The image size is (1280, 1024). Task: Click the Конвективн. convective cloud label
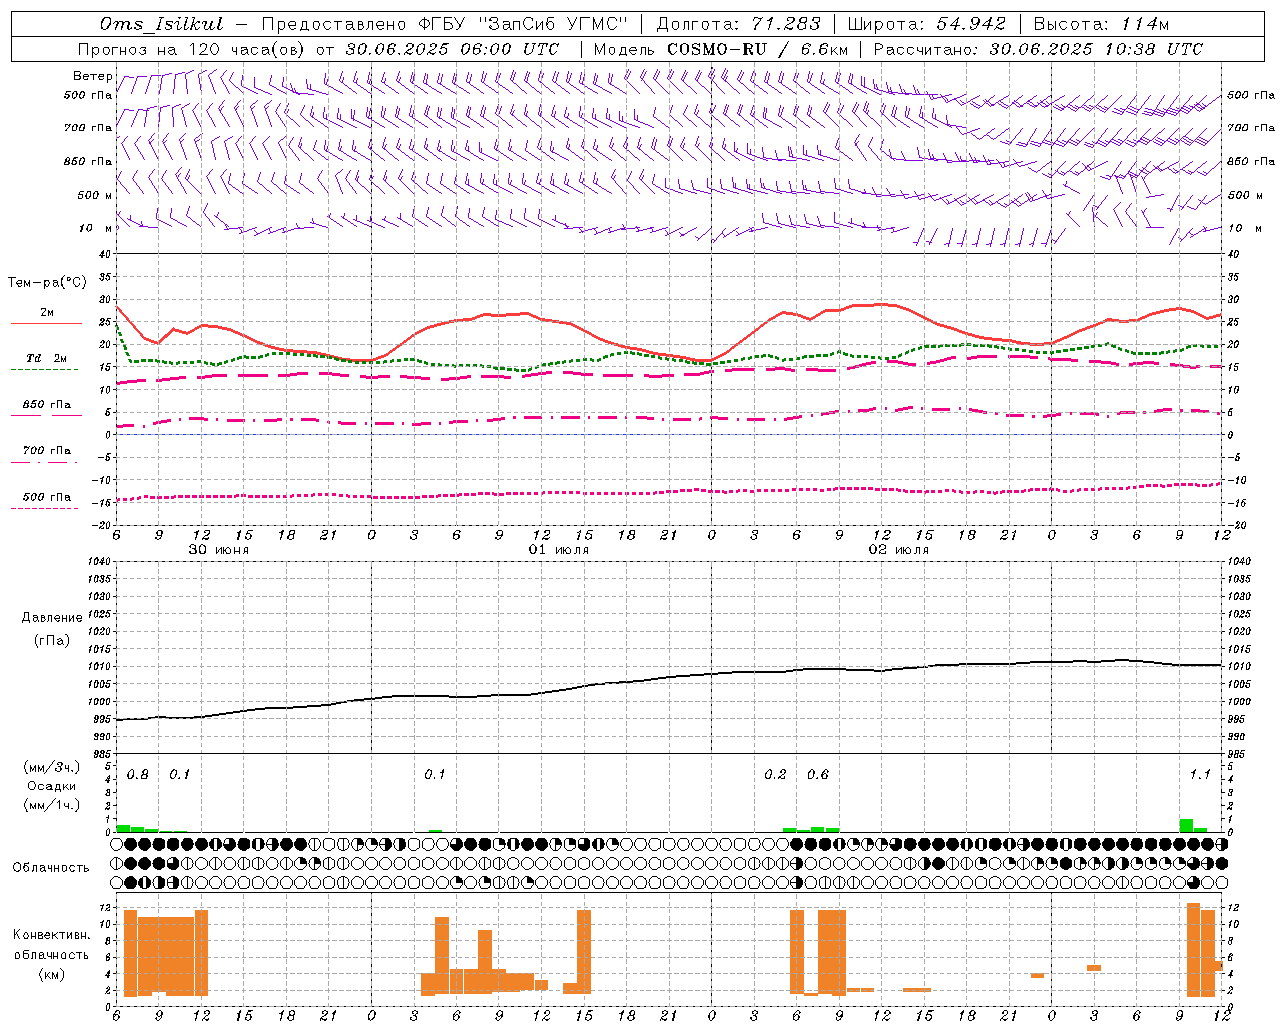click(52, 935)
